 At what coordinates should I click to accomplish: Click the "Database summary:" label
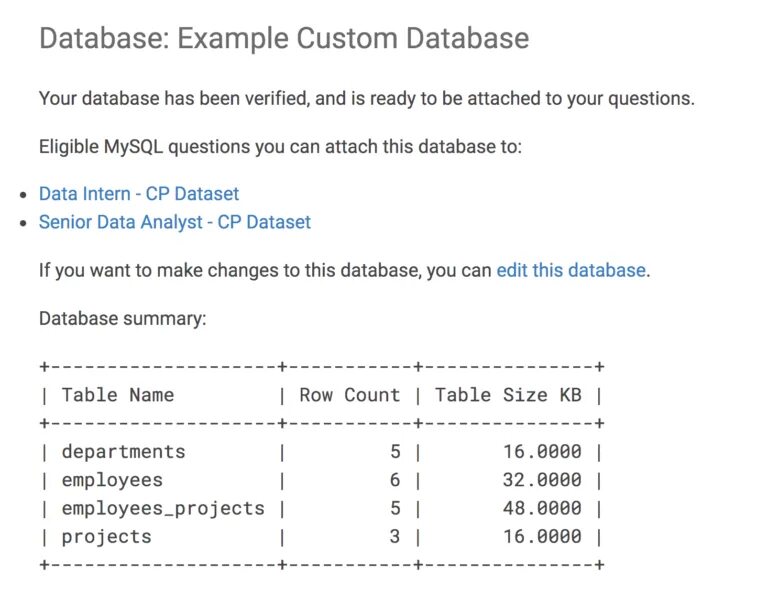(x=122, y=319)
